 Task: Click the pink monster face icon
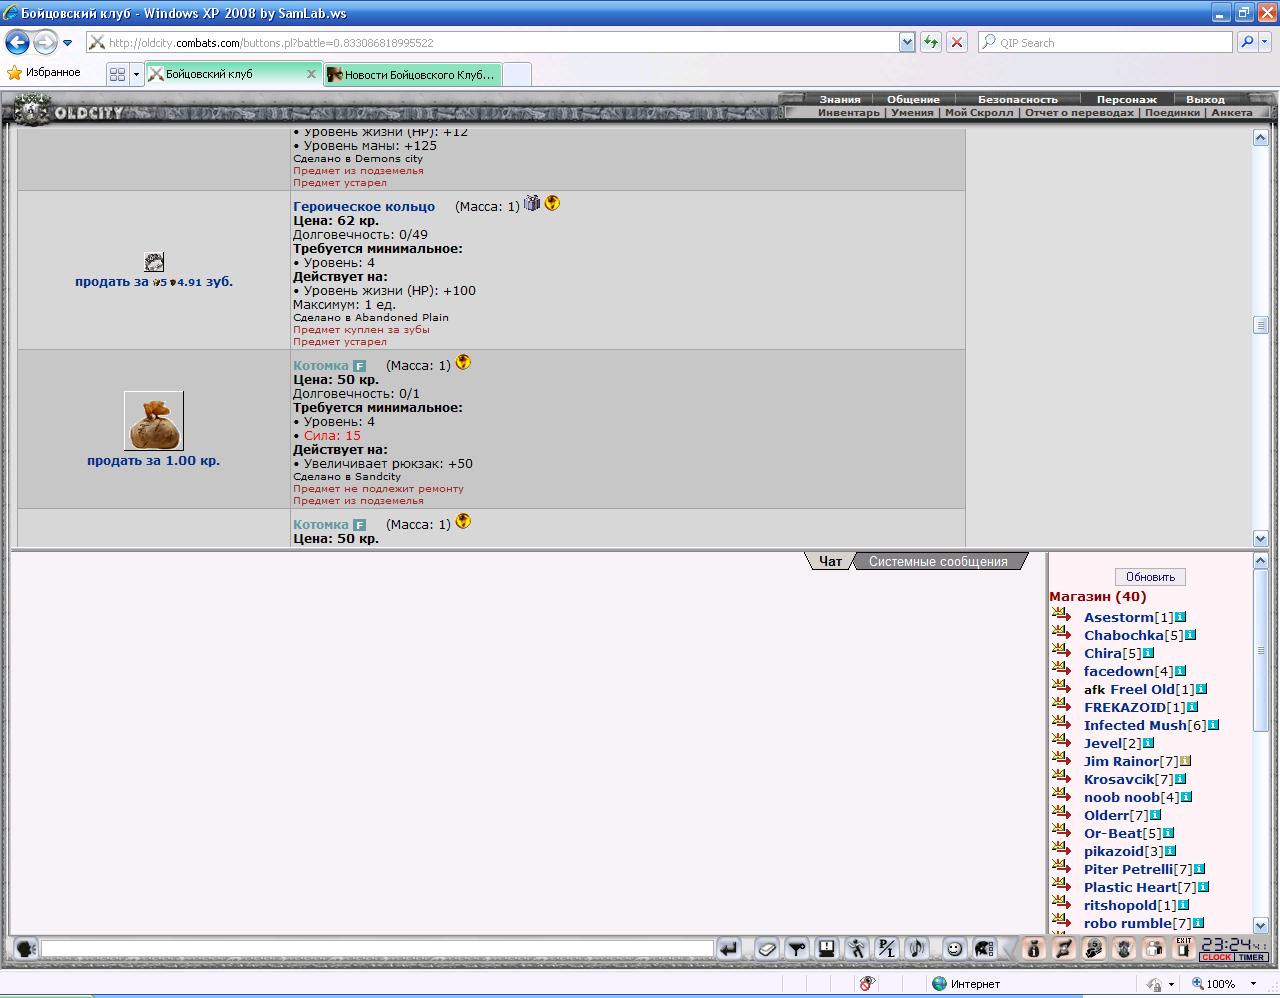click(1124, 948)
